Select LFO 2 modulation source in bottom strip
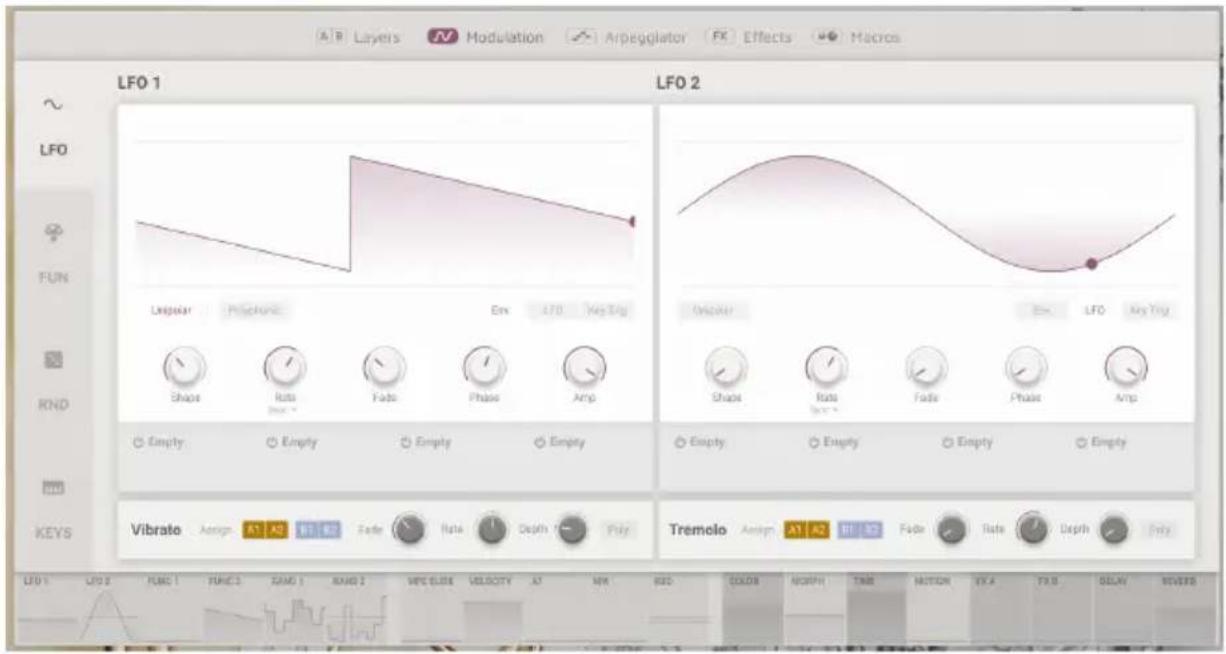This screenshot has height=654, width=1226. click(109, 609)
